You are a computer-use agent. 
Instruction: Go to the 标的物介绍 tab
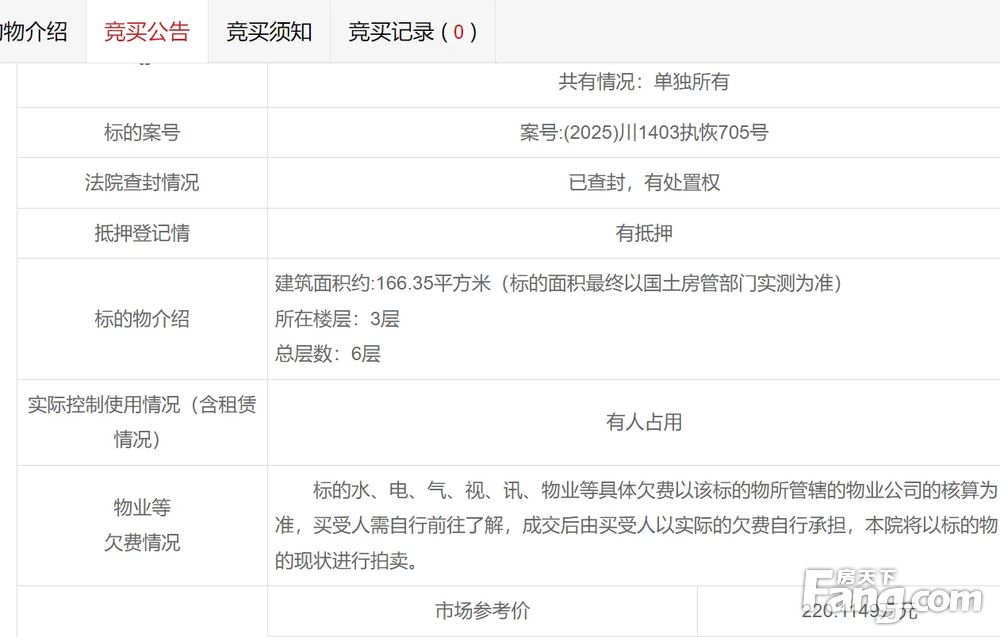pos(35,32)
